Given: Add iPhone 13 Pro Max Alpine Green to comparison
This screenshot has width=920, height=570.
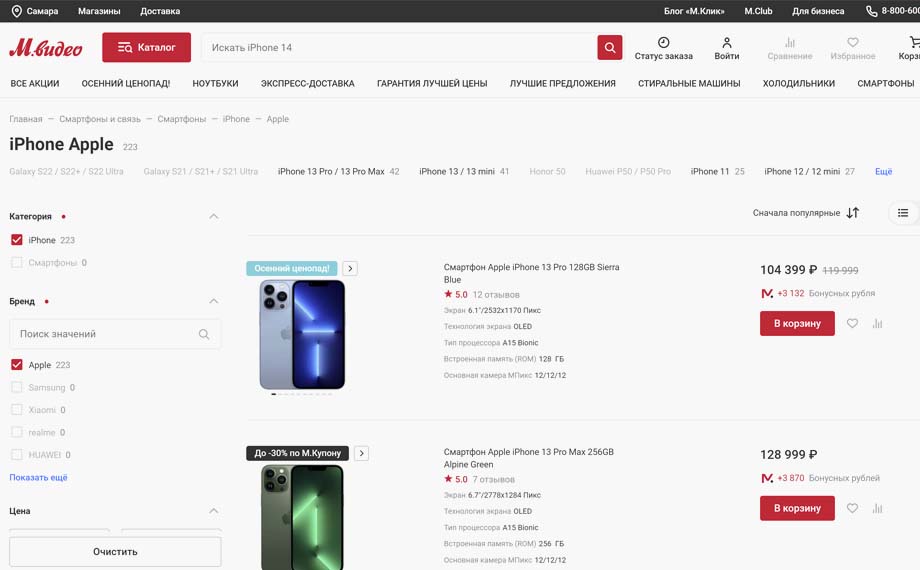Looking at the screenshot, I should (x=877, y=508).
